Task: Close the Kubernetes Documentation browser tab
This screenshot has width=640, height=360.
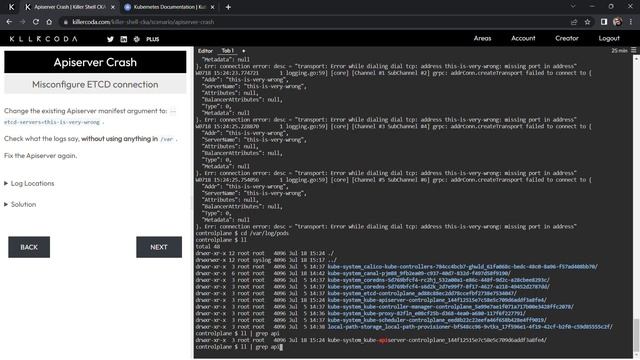Action: click(212, 7)
